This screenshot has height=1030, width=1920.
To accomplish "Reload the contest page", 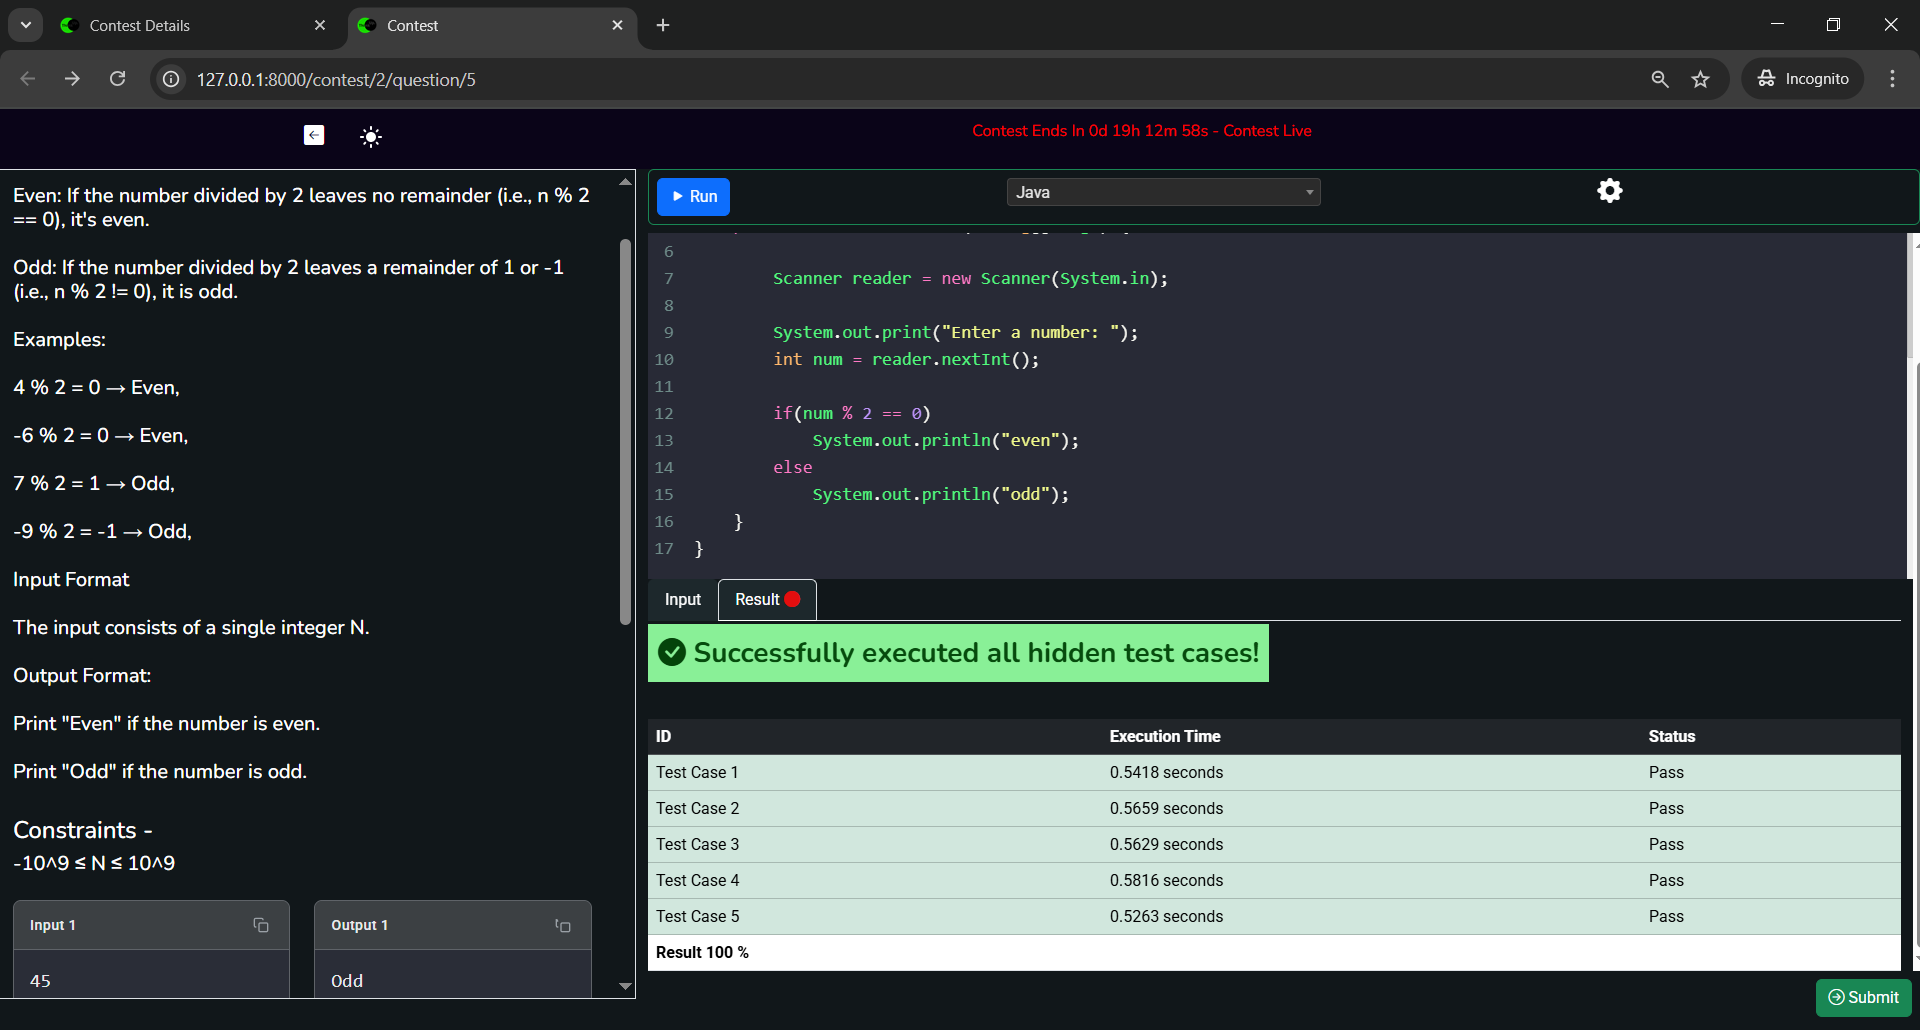I will coord(118,79).
